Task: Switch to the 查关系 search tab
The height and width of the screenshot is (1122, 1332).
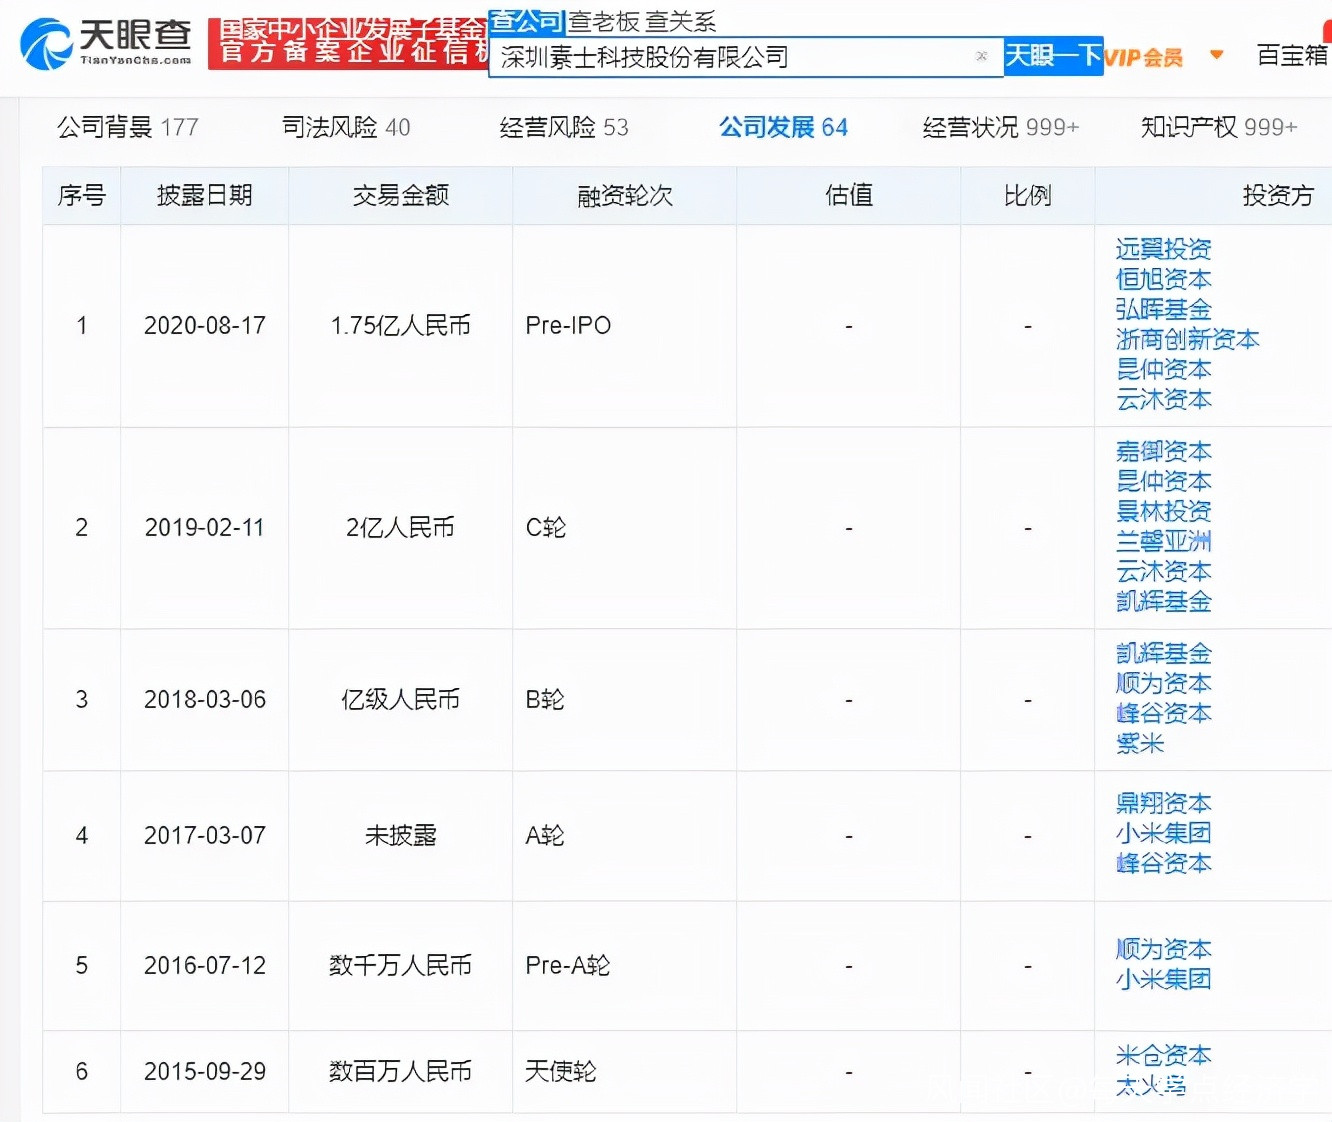Action: pyautogui.click(x=681, y=21)
